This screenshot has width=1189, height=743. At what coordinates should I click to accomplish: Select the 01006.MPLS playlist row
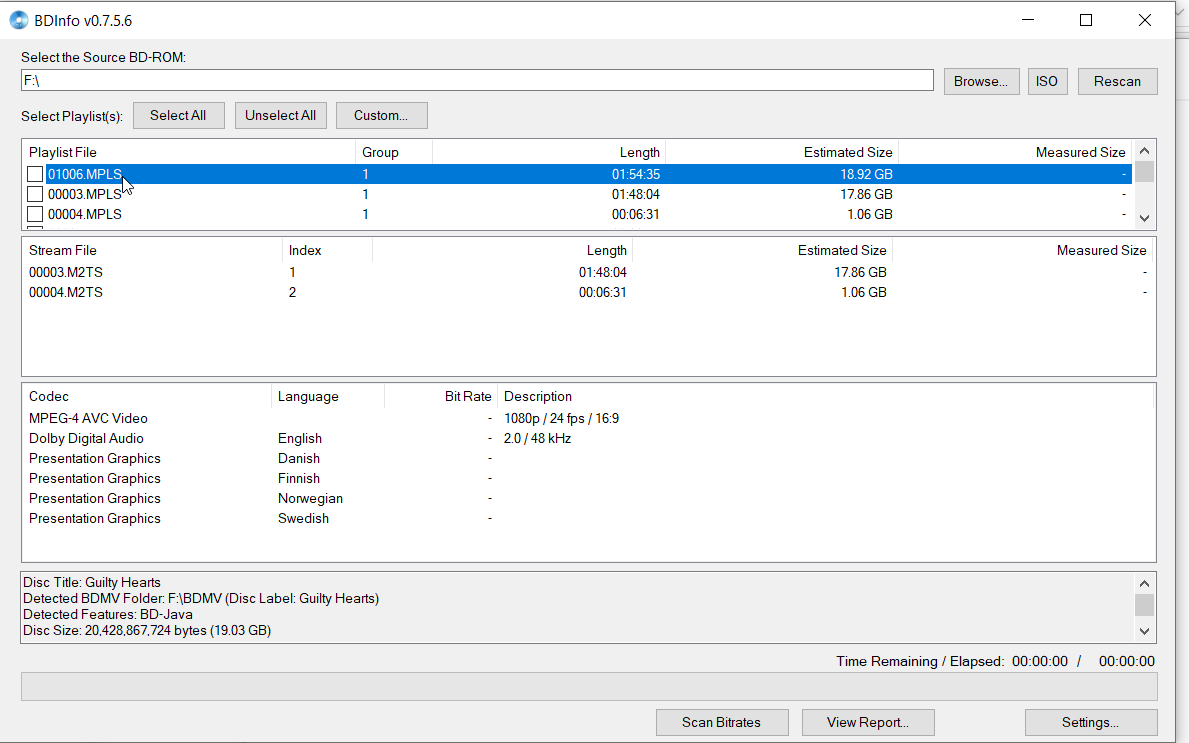pos(579,174)
